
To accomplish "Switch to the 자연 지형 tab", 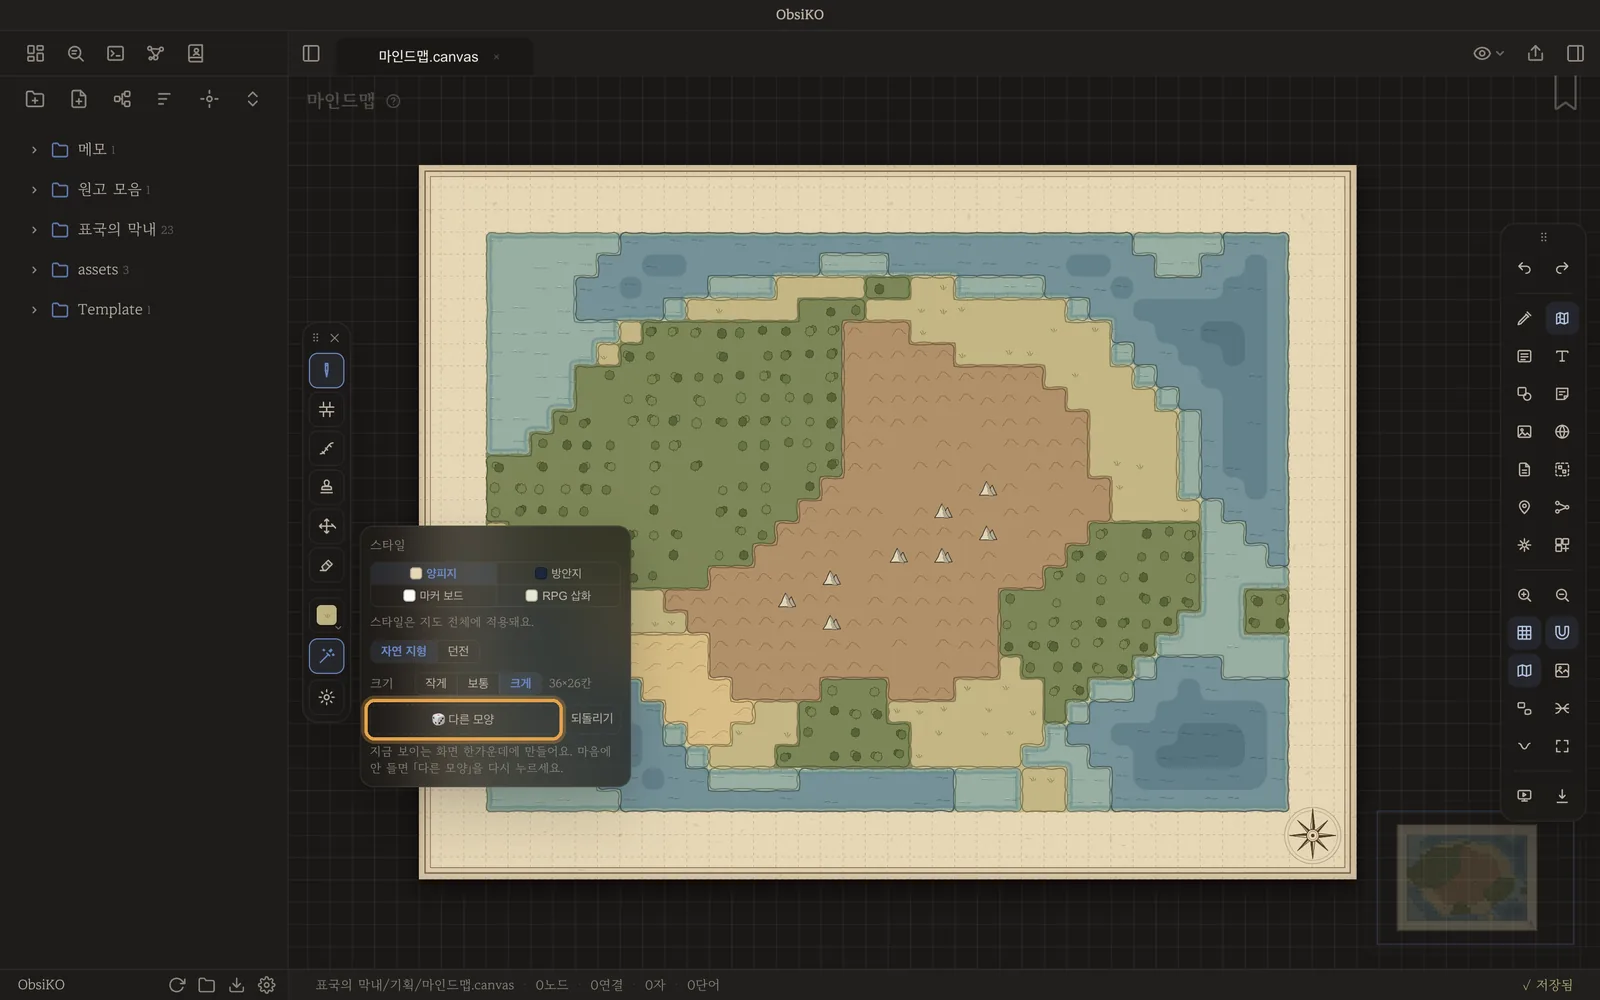I will point(403,651).
